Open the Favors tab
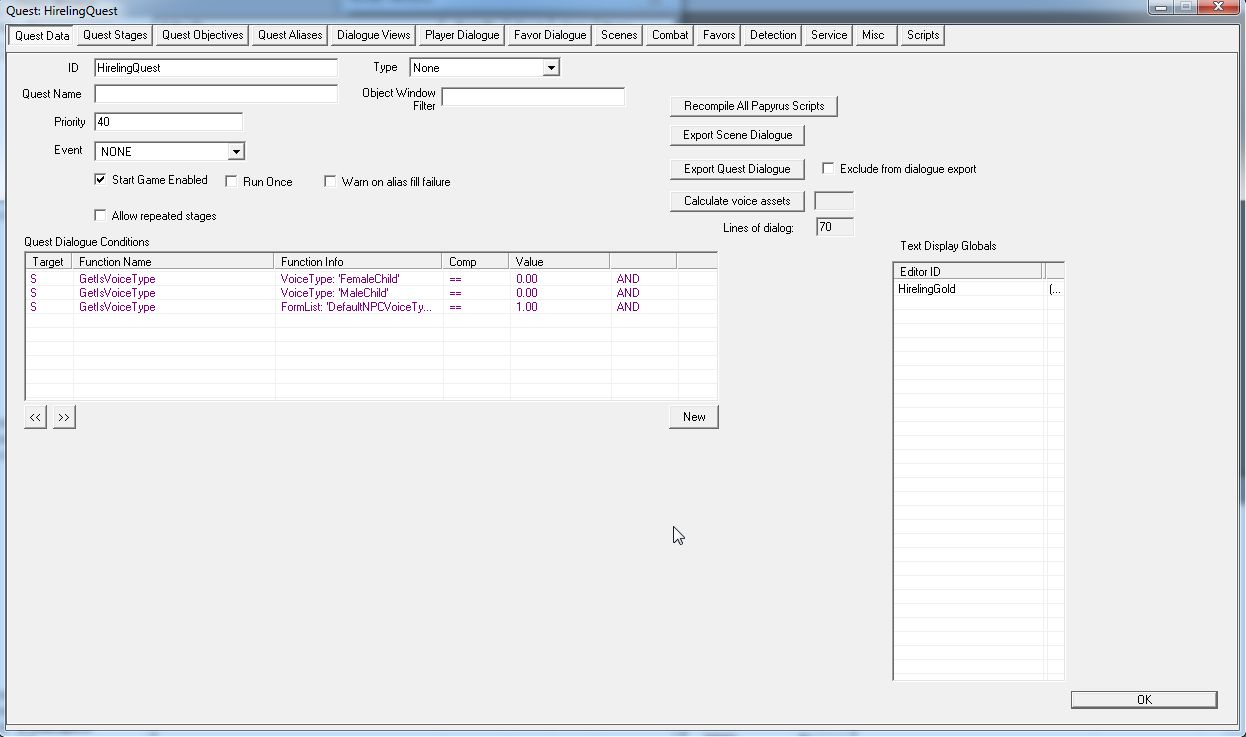The width and height of the screenshot is (1246, 737). pos(719,35)
